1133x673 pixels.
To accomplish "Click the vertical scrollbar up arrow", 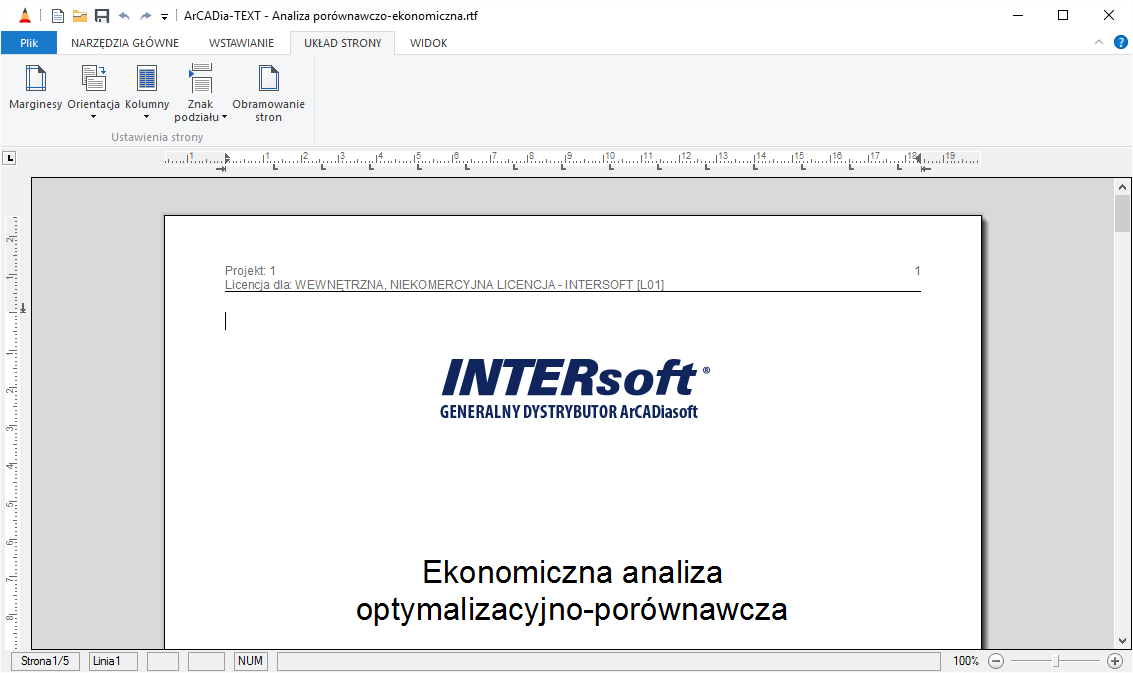I will click(1122, 187).
